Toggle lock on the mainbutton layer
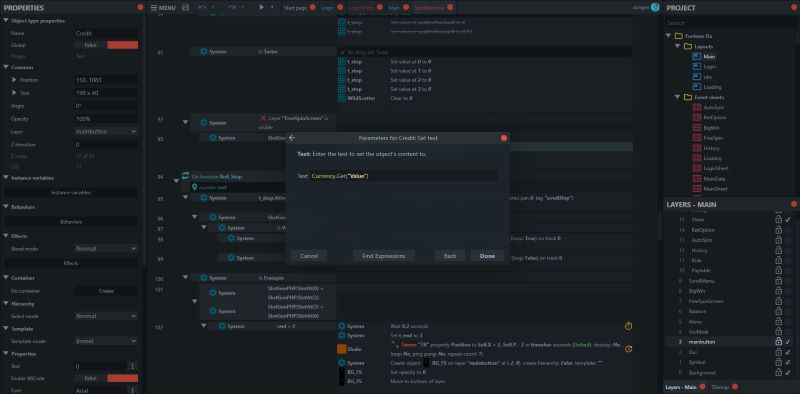Viewport: 800px width, 394px height. coord(778,341)
